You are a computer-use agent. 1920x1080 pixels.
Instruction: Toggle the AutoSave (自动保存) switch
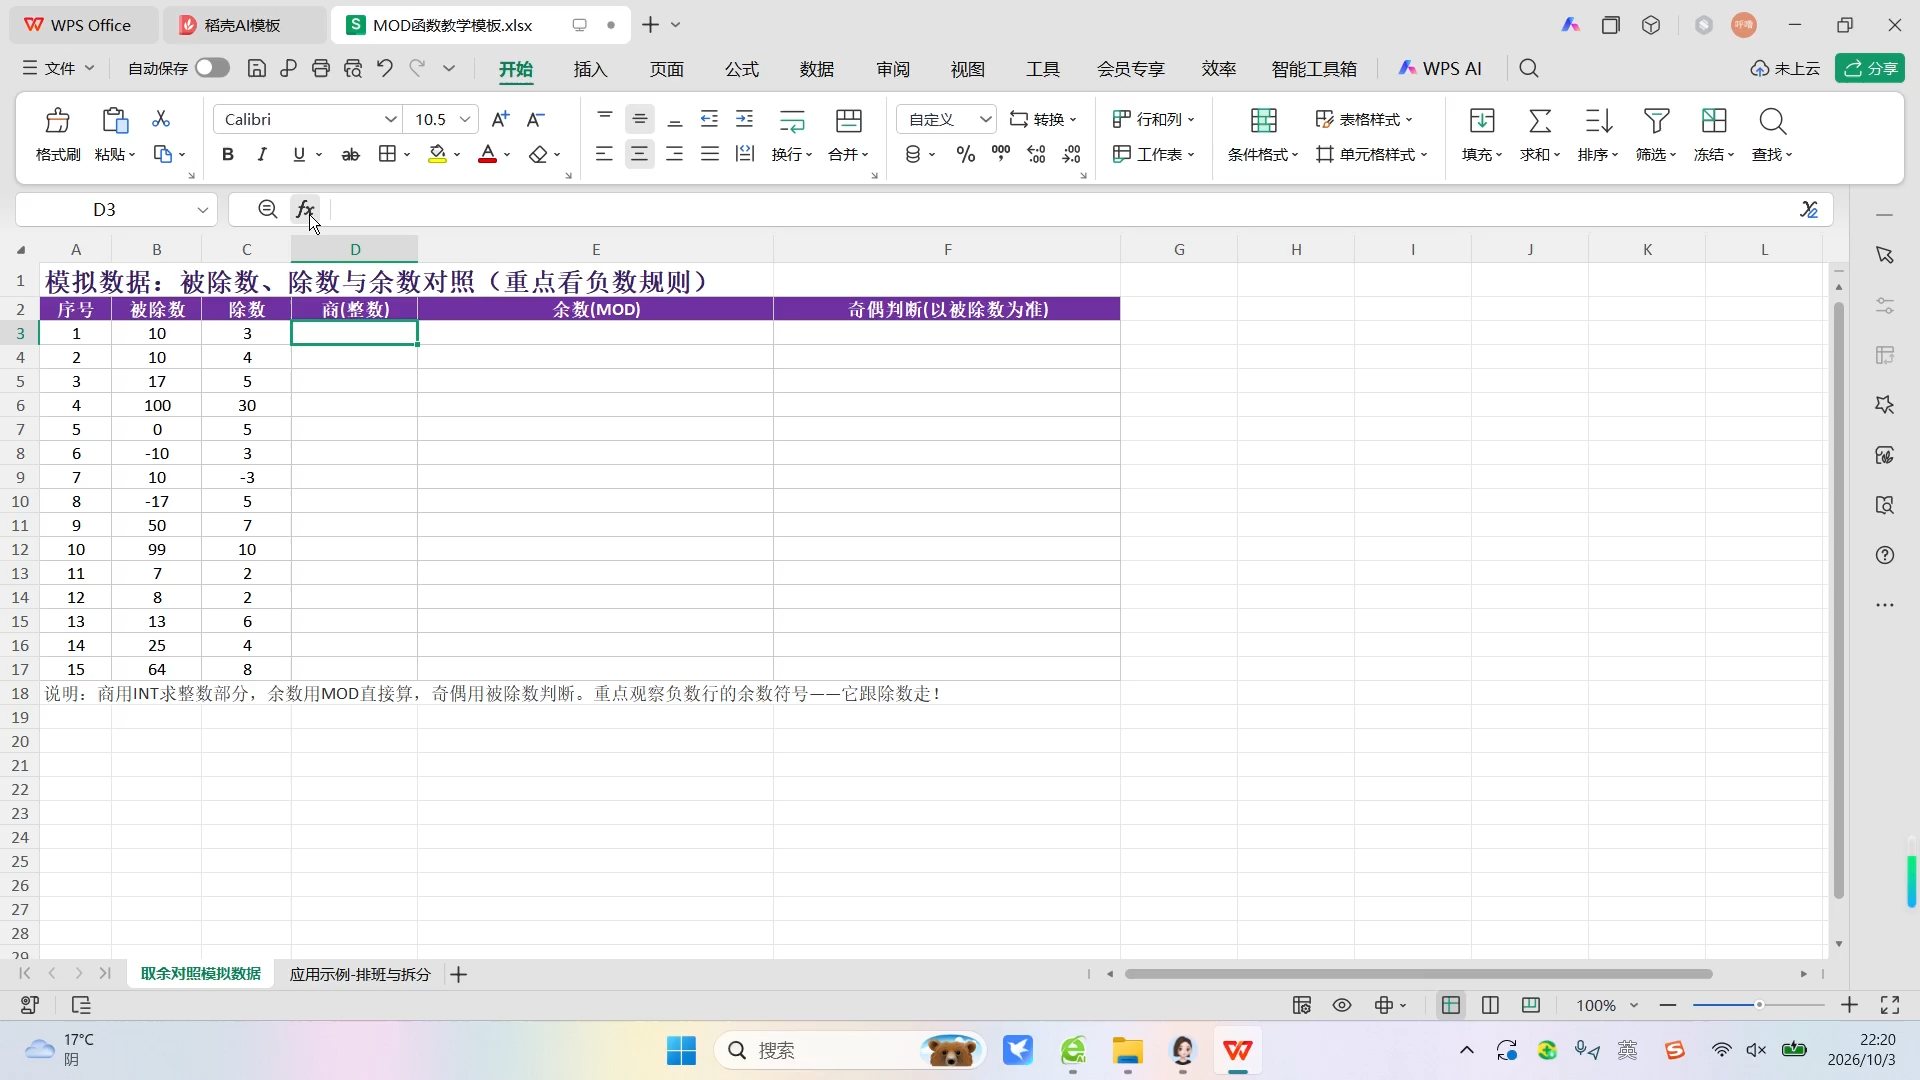pyautogui.click(x=212, y=67)
